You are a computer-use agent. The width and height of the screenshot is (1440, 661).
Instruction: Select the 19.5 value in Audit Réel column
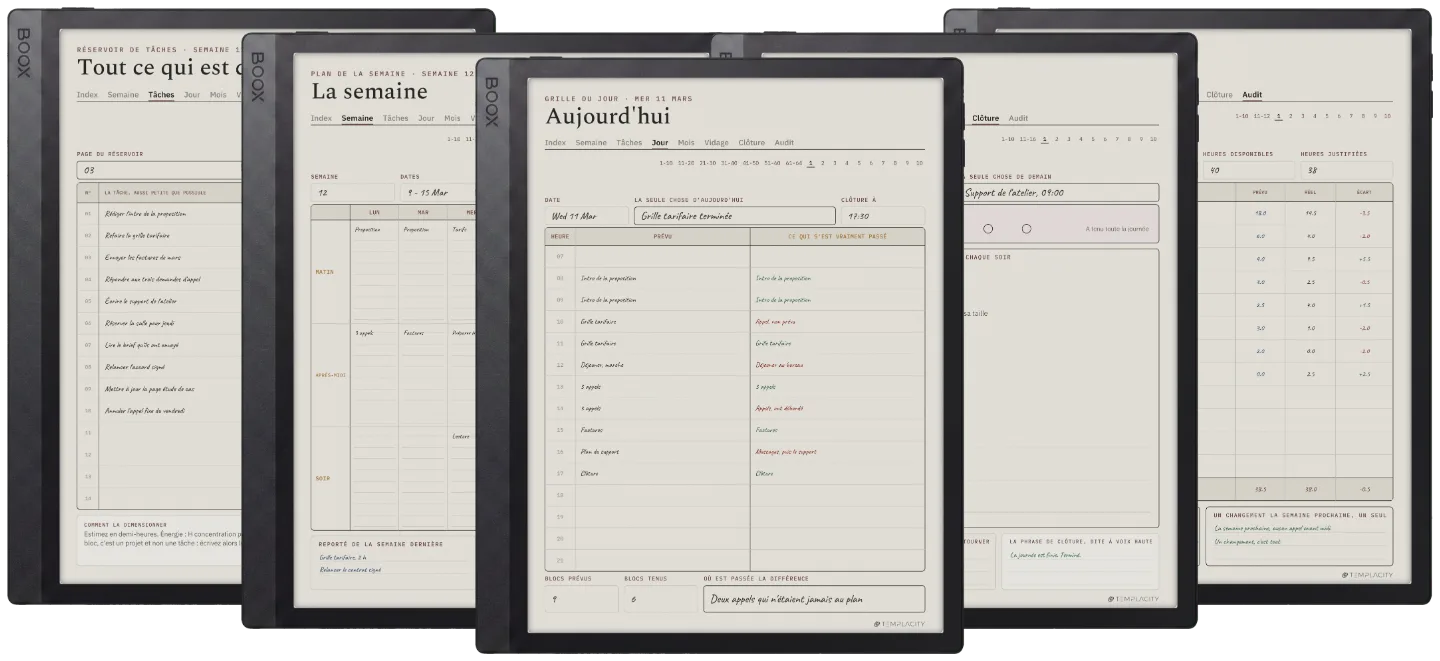point(1311,213)
